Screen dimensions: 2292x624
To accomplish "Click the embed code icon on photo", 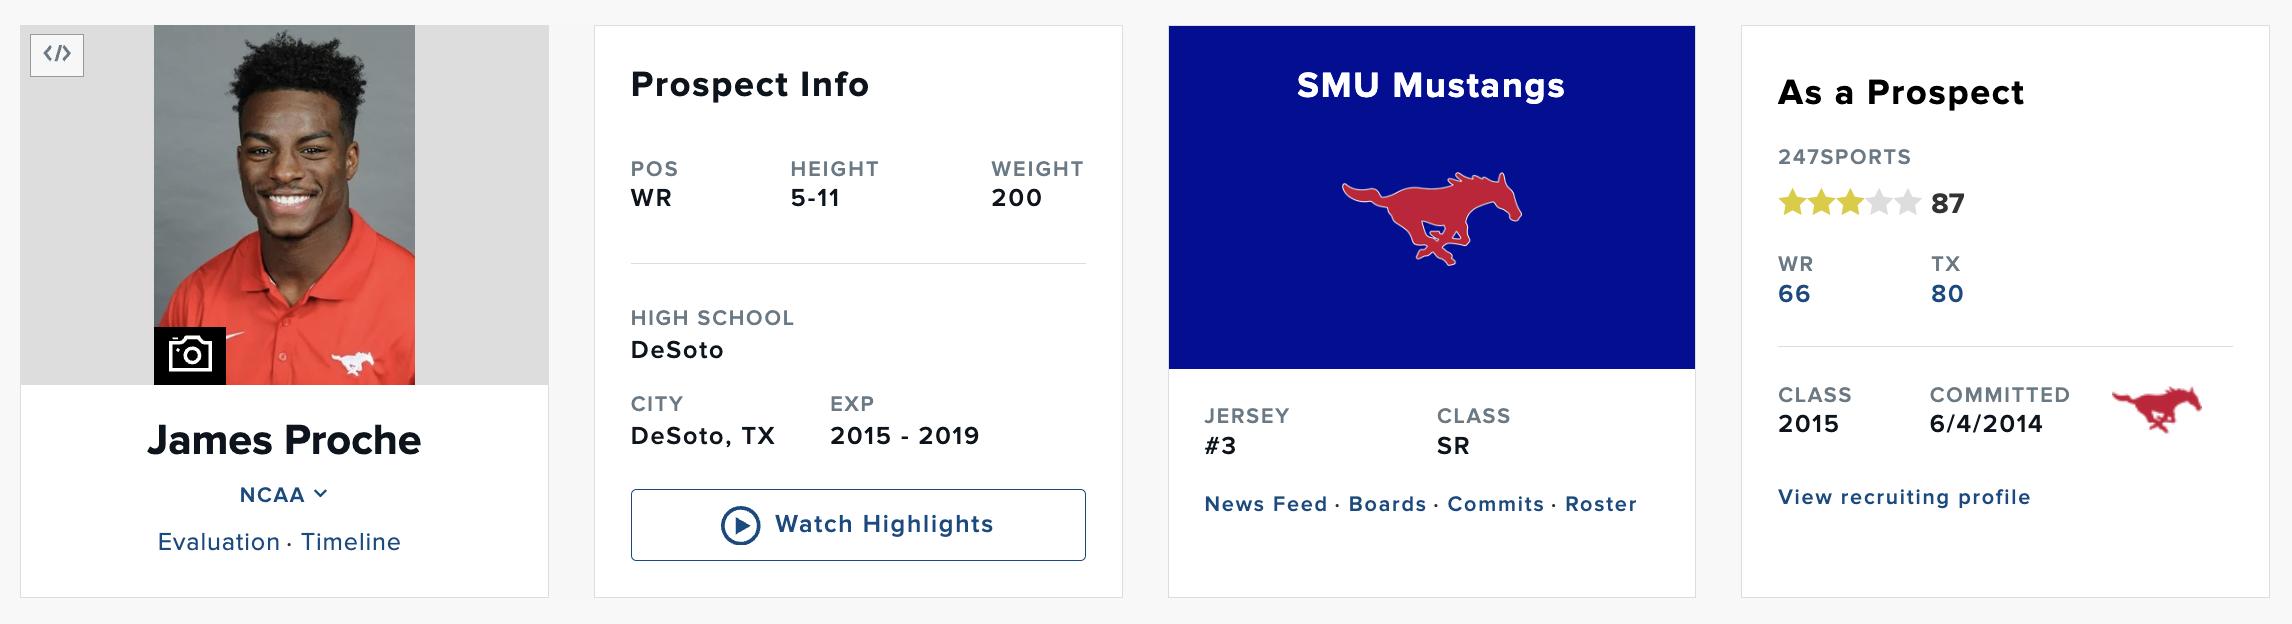I will pos(57,55).
